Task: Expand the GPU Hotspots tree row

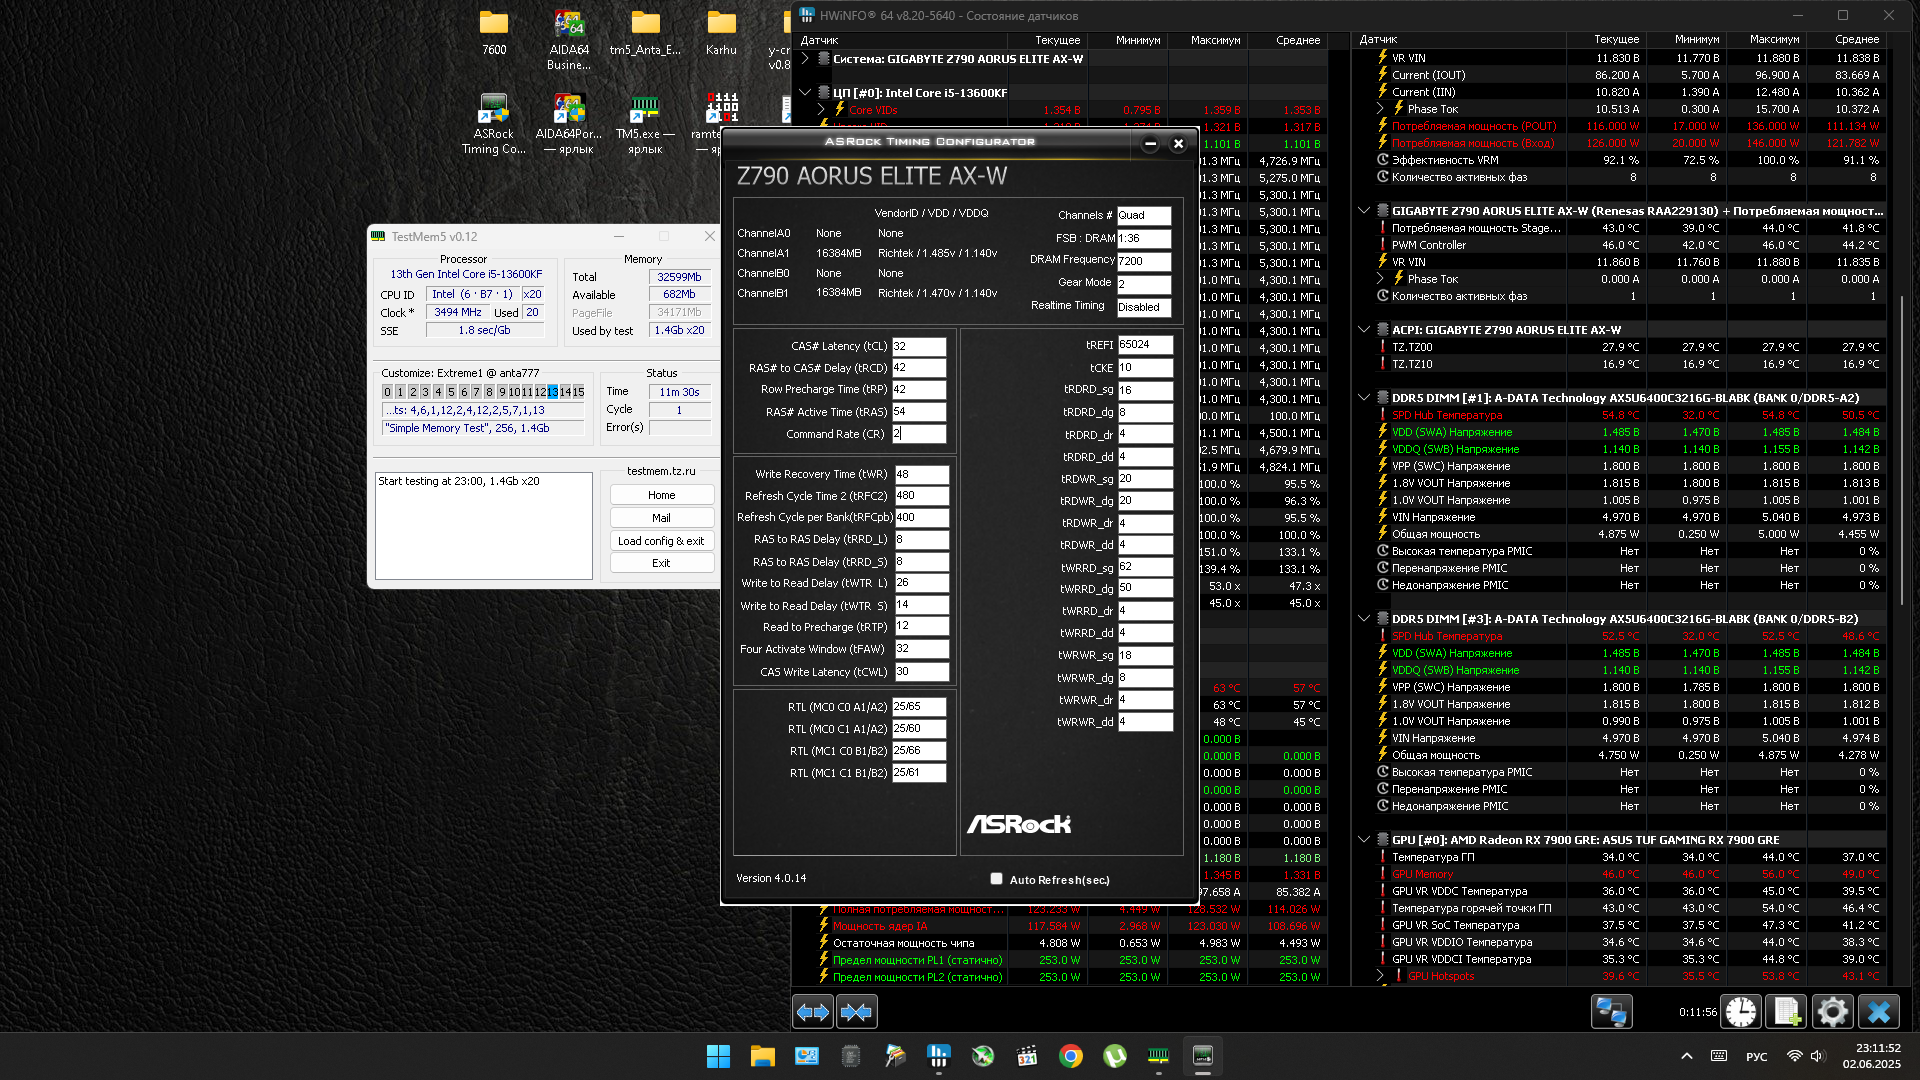Action: coord(1380,976)
